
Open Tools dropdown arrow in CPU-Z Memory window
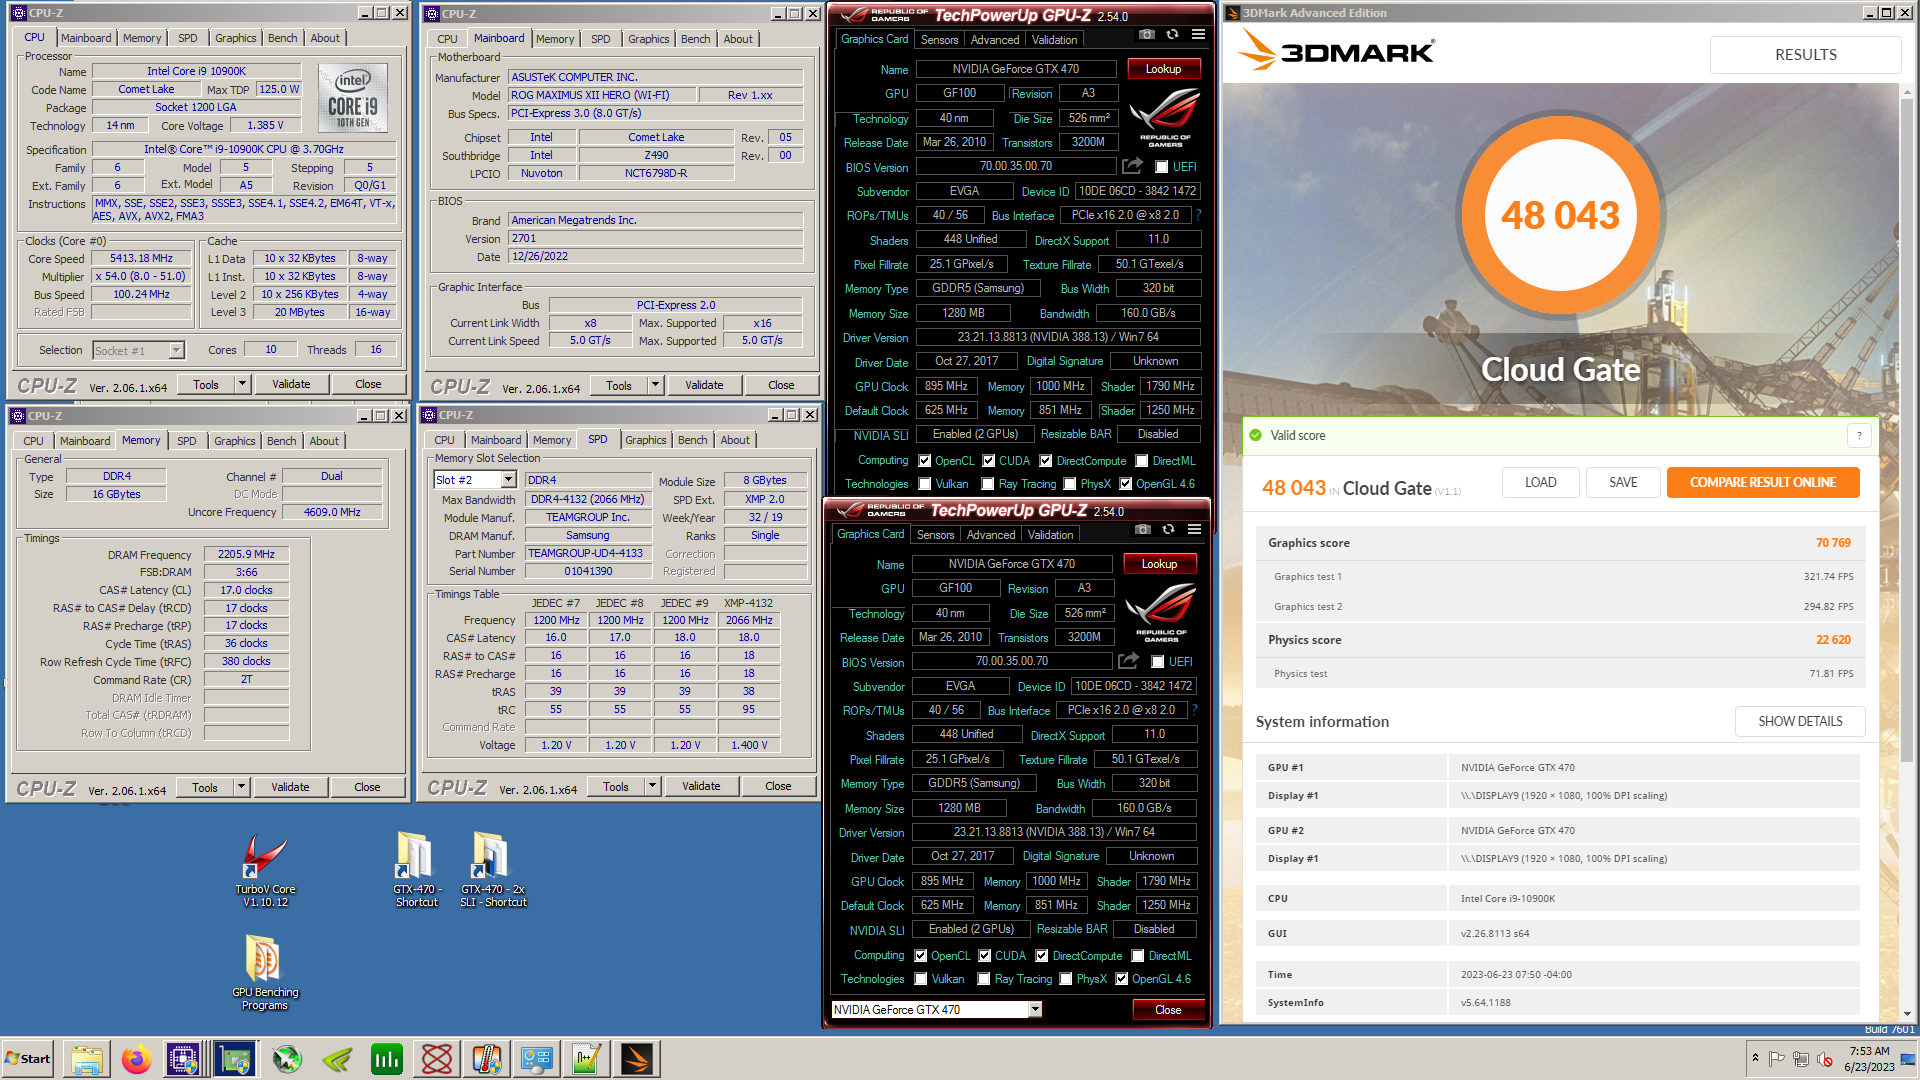pos(241,787)
